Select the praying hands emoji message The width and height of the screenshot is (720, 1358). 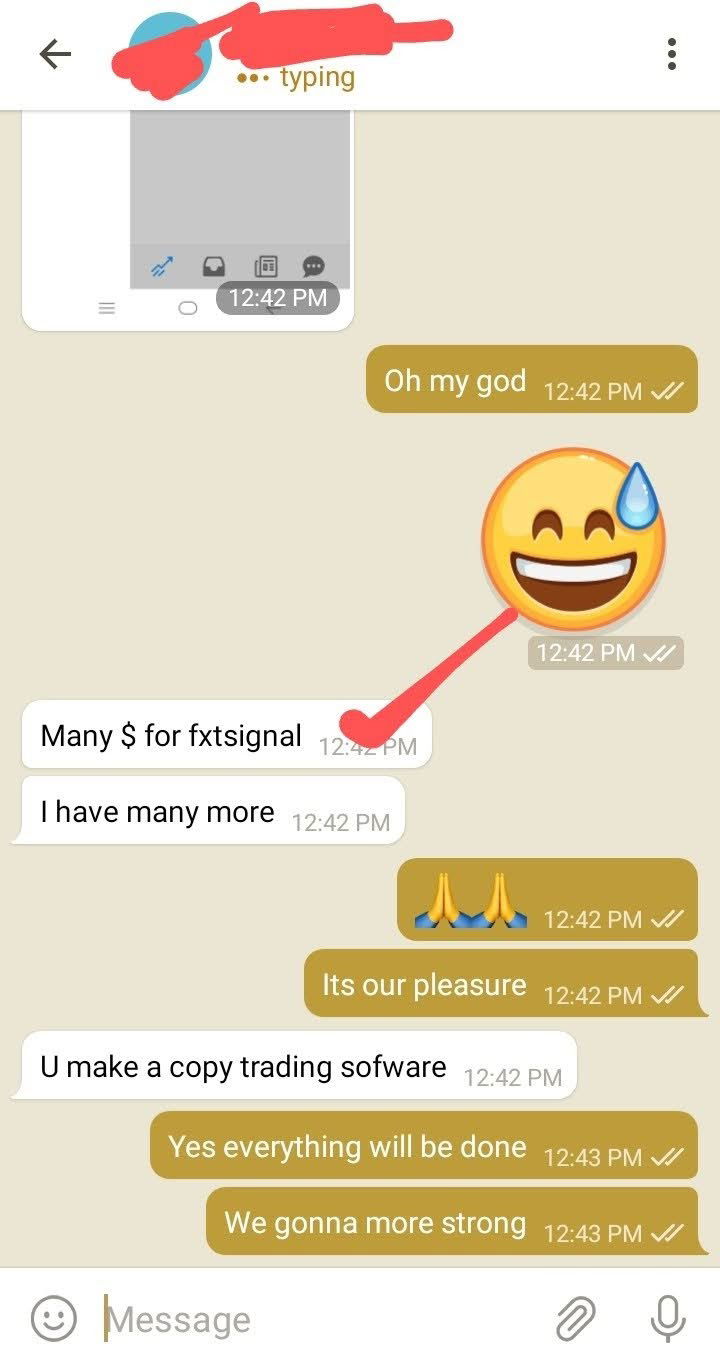click(547, 900)
